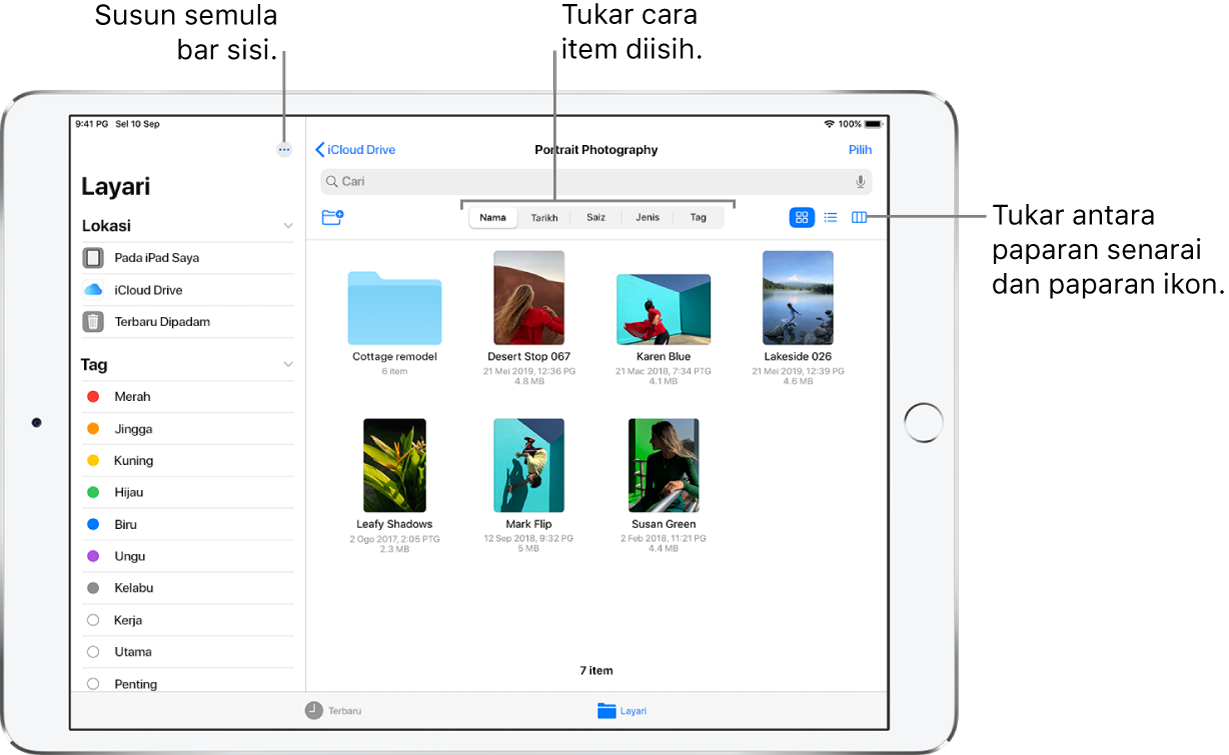The width and height of the screenshot is (1229, 755).
Task: Tap the battery status icon
Action: point(873,124)
